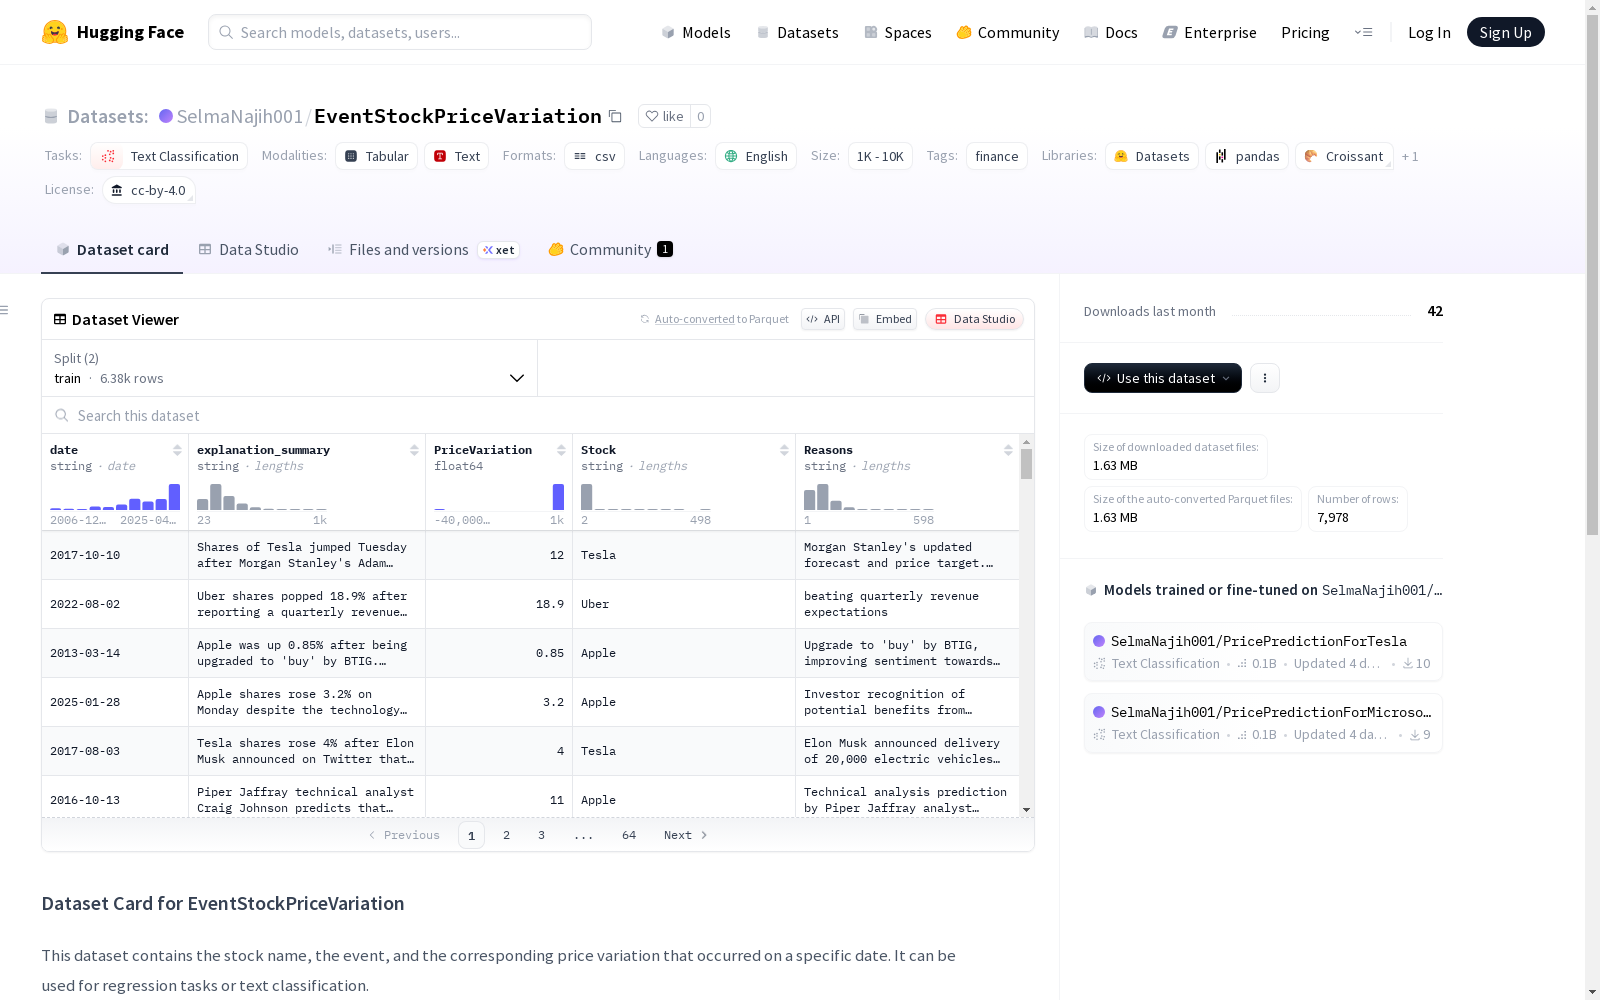Screen dimensions: 1600x1000
Task: Open the more navigation menu icon
Action: pyautogui.click(x=1363, y=32)
